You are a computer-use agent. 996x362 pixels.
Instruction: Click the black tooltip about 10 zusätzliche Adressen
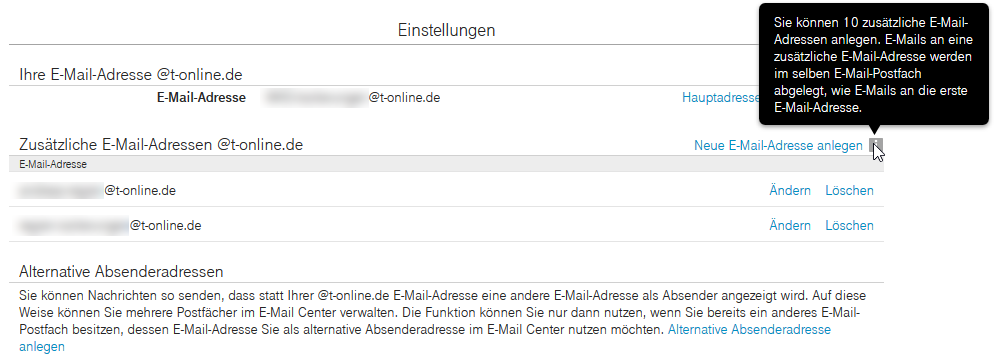click(873, 64)
